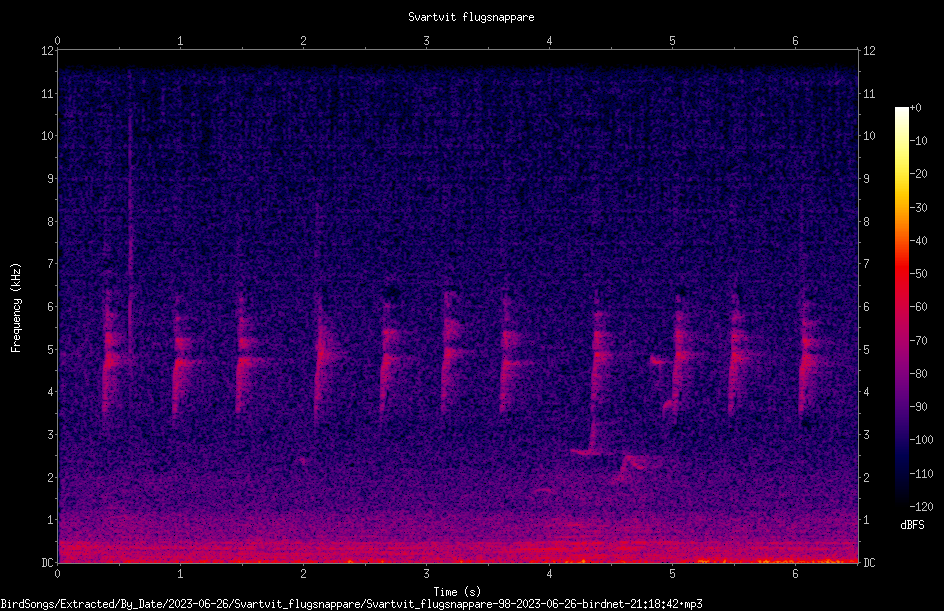Click the "Frequency (kHz)" axis label
The image size is (944, 611).
16,308
